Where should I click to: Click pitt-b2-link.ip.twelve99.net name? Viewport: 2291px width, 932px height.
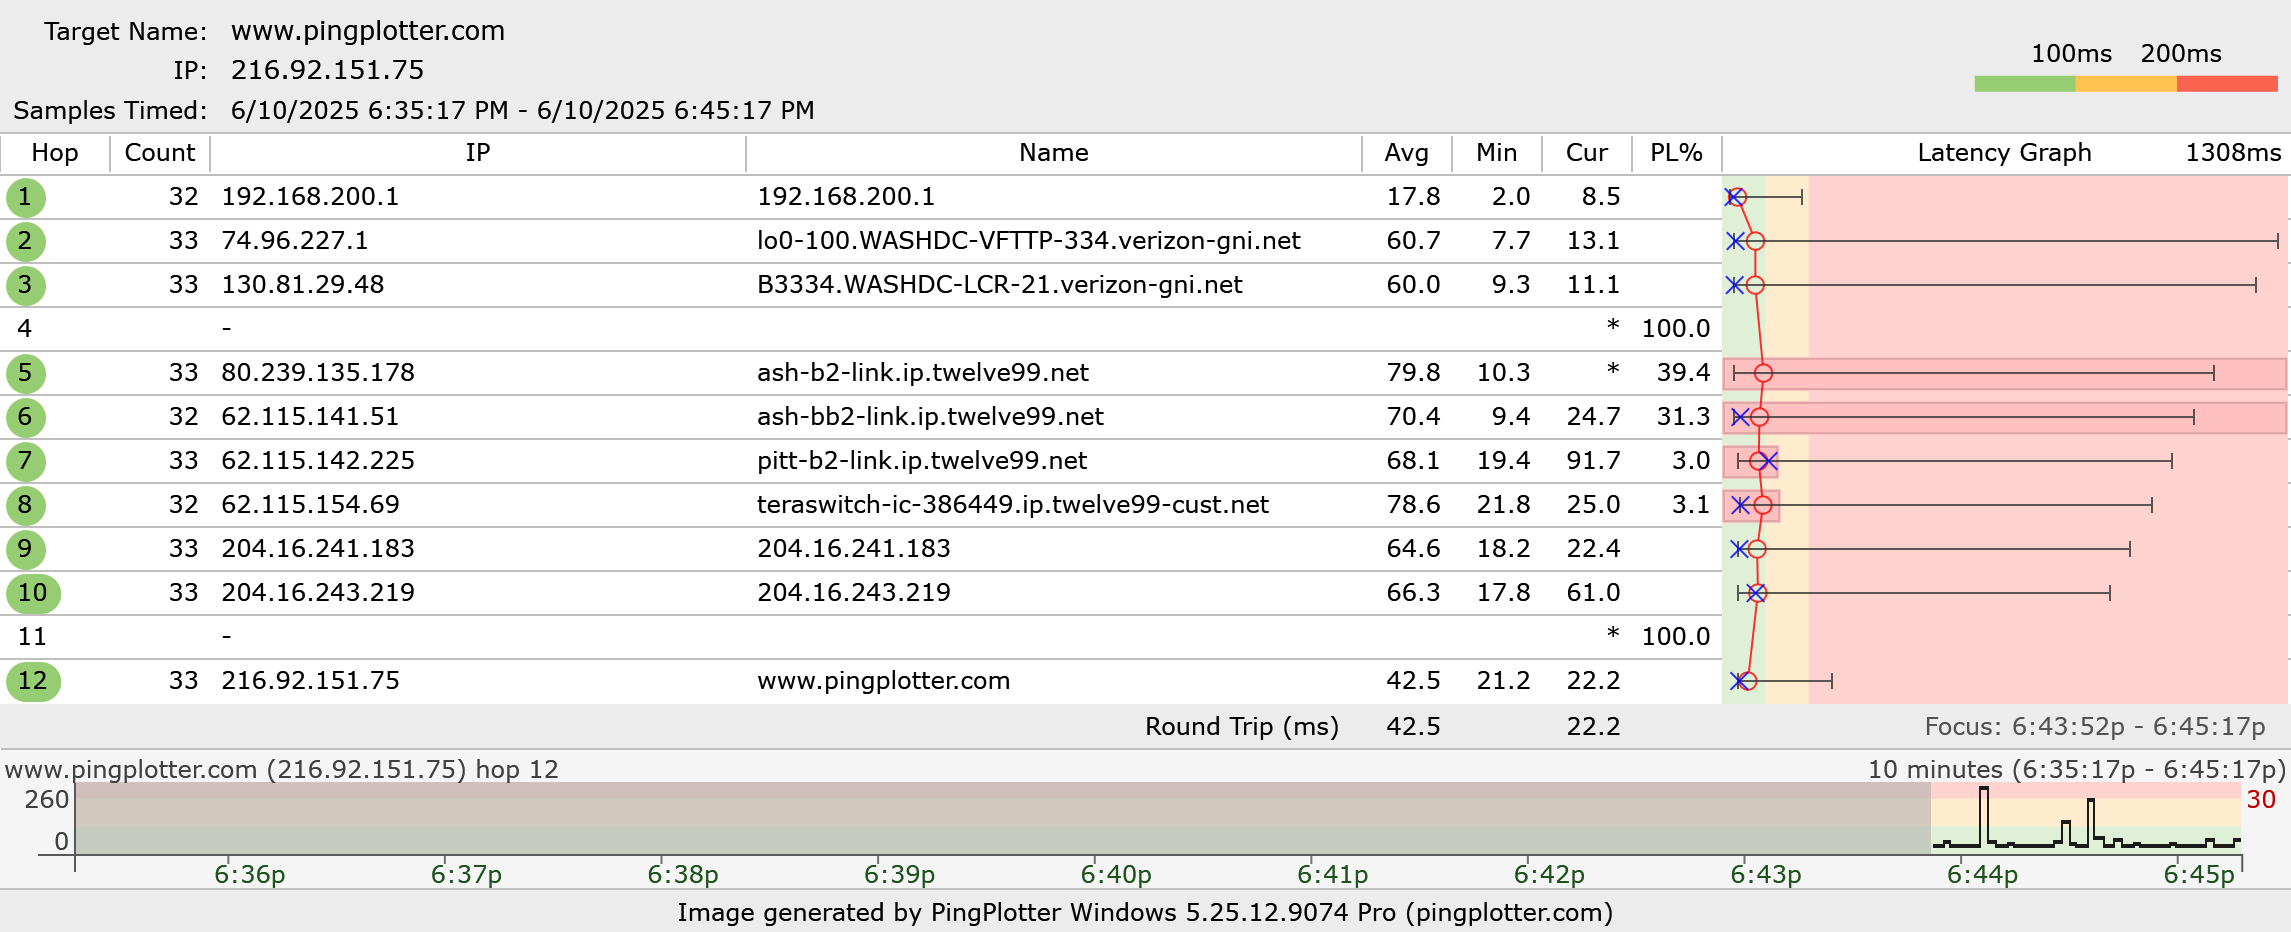[922, 461]
